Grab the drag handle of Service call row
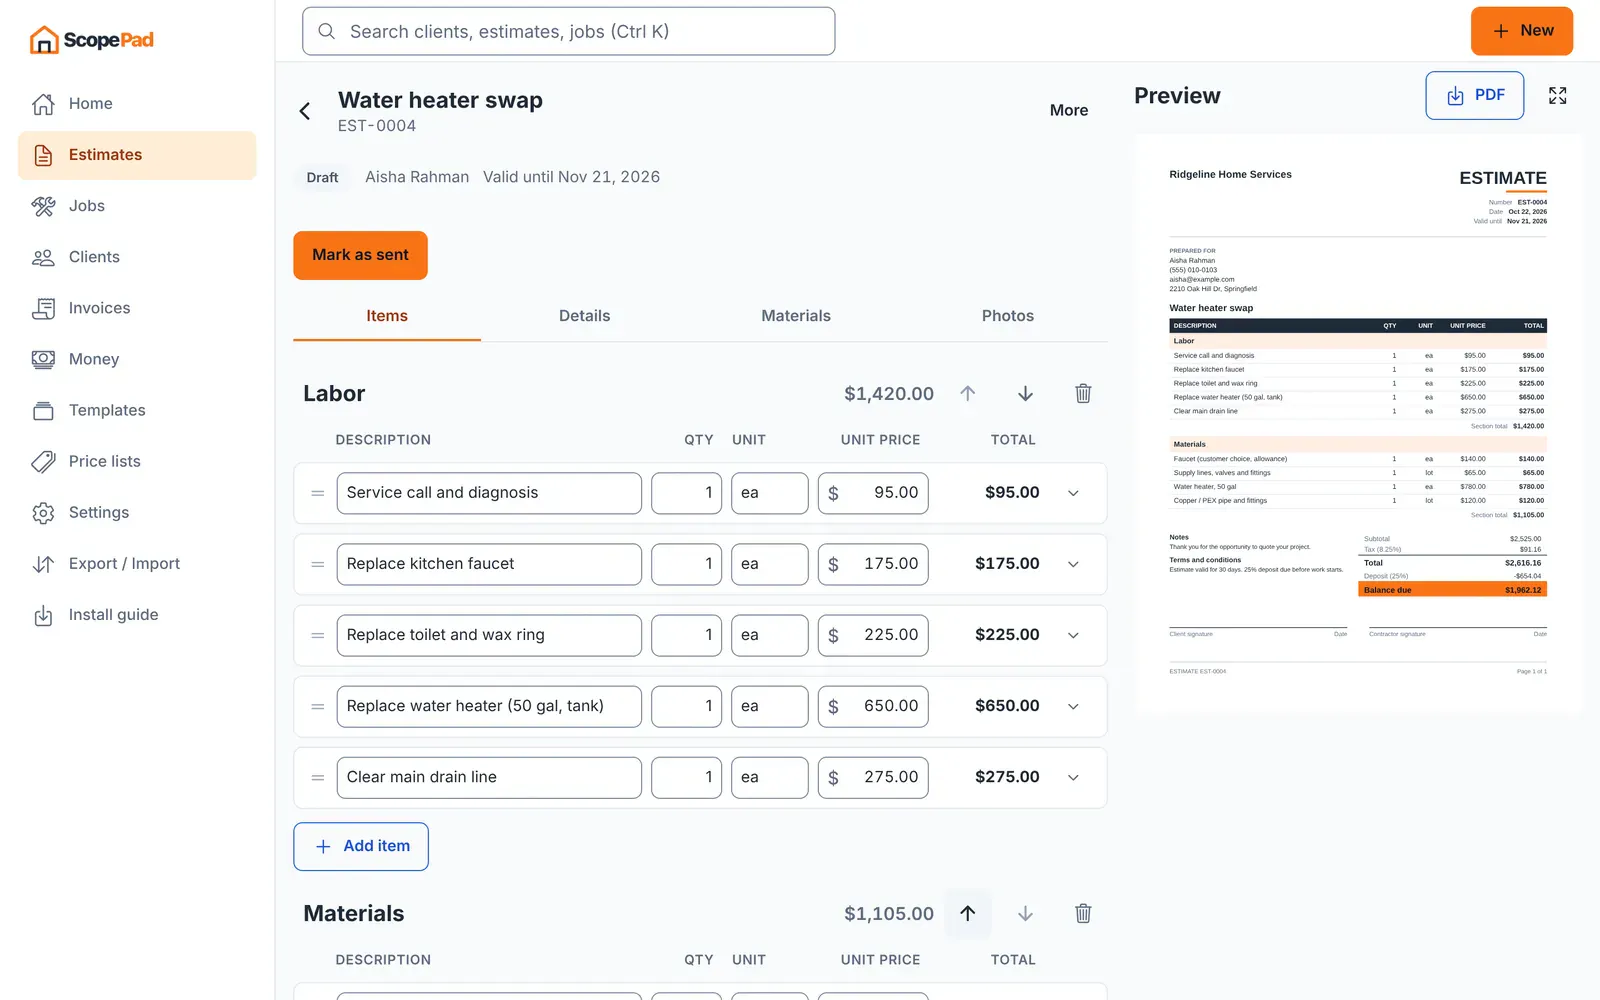Viewport: 1600px width, 1000px height. click(x=317, y=493)
